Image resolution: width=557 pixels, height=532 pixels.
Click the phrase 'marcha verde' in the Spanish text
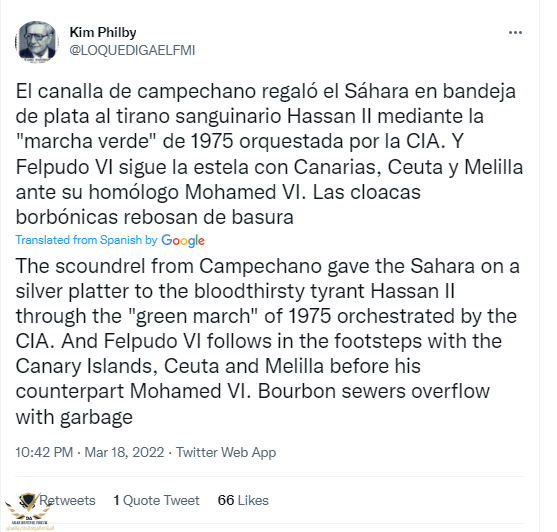[87, 141]
